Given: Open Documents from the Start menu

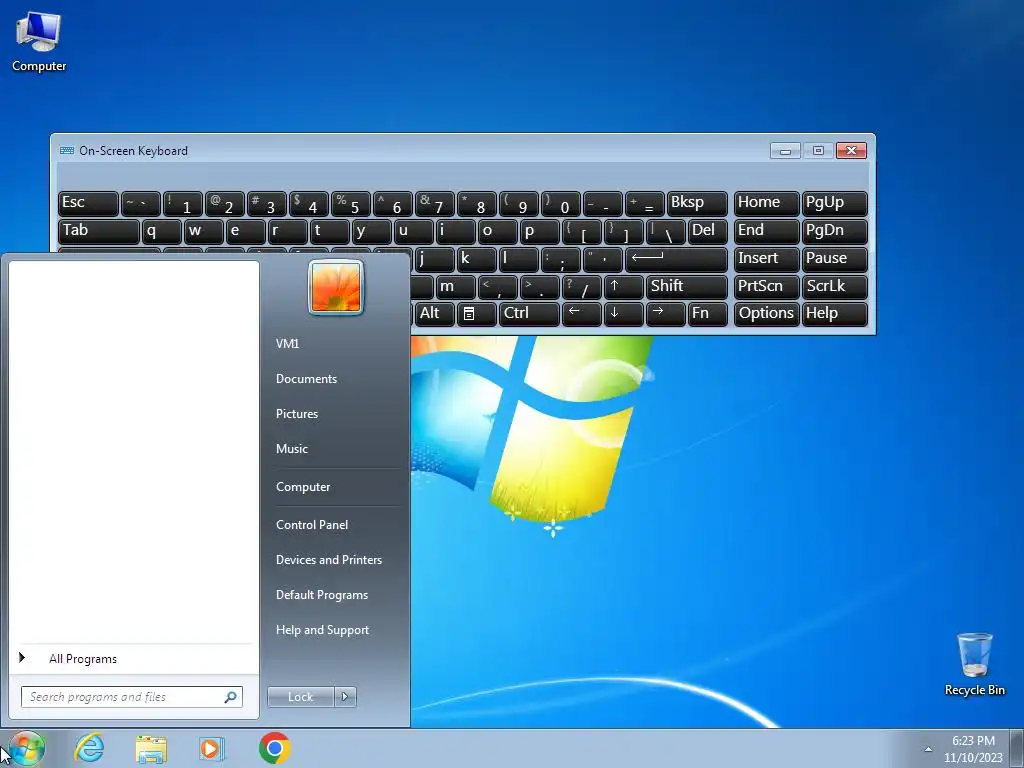Looking at the screenshot, I should 306,379.
